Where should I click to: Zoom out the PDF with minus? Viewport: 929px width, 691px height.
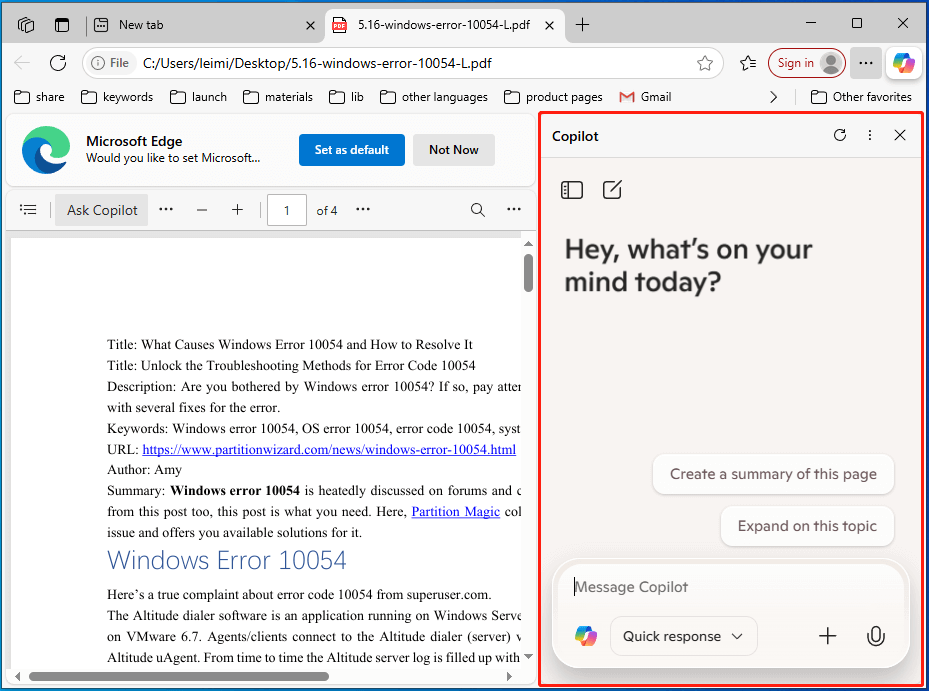click(202, 209)
